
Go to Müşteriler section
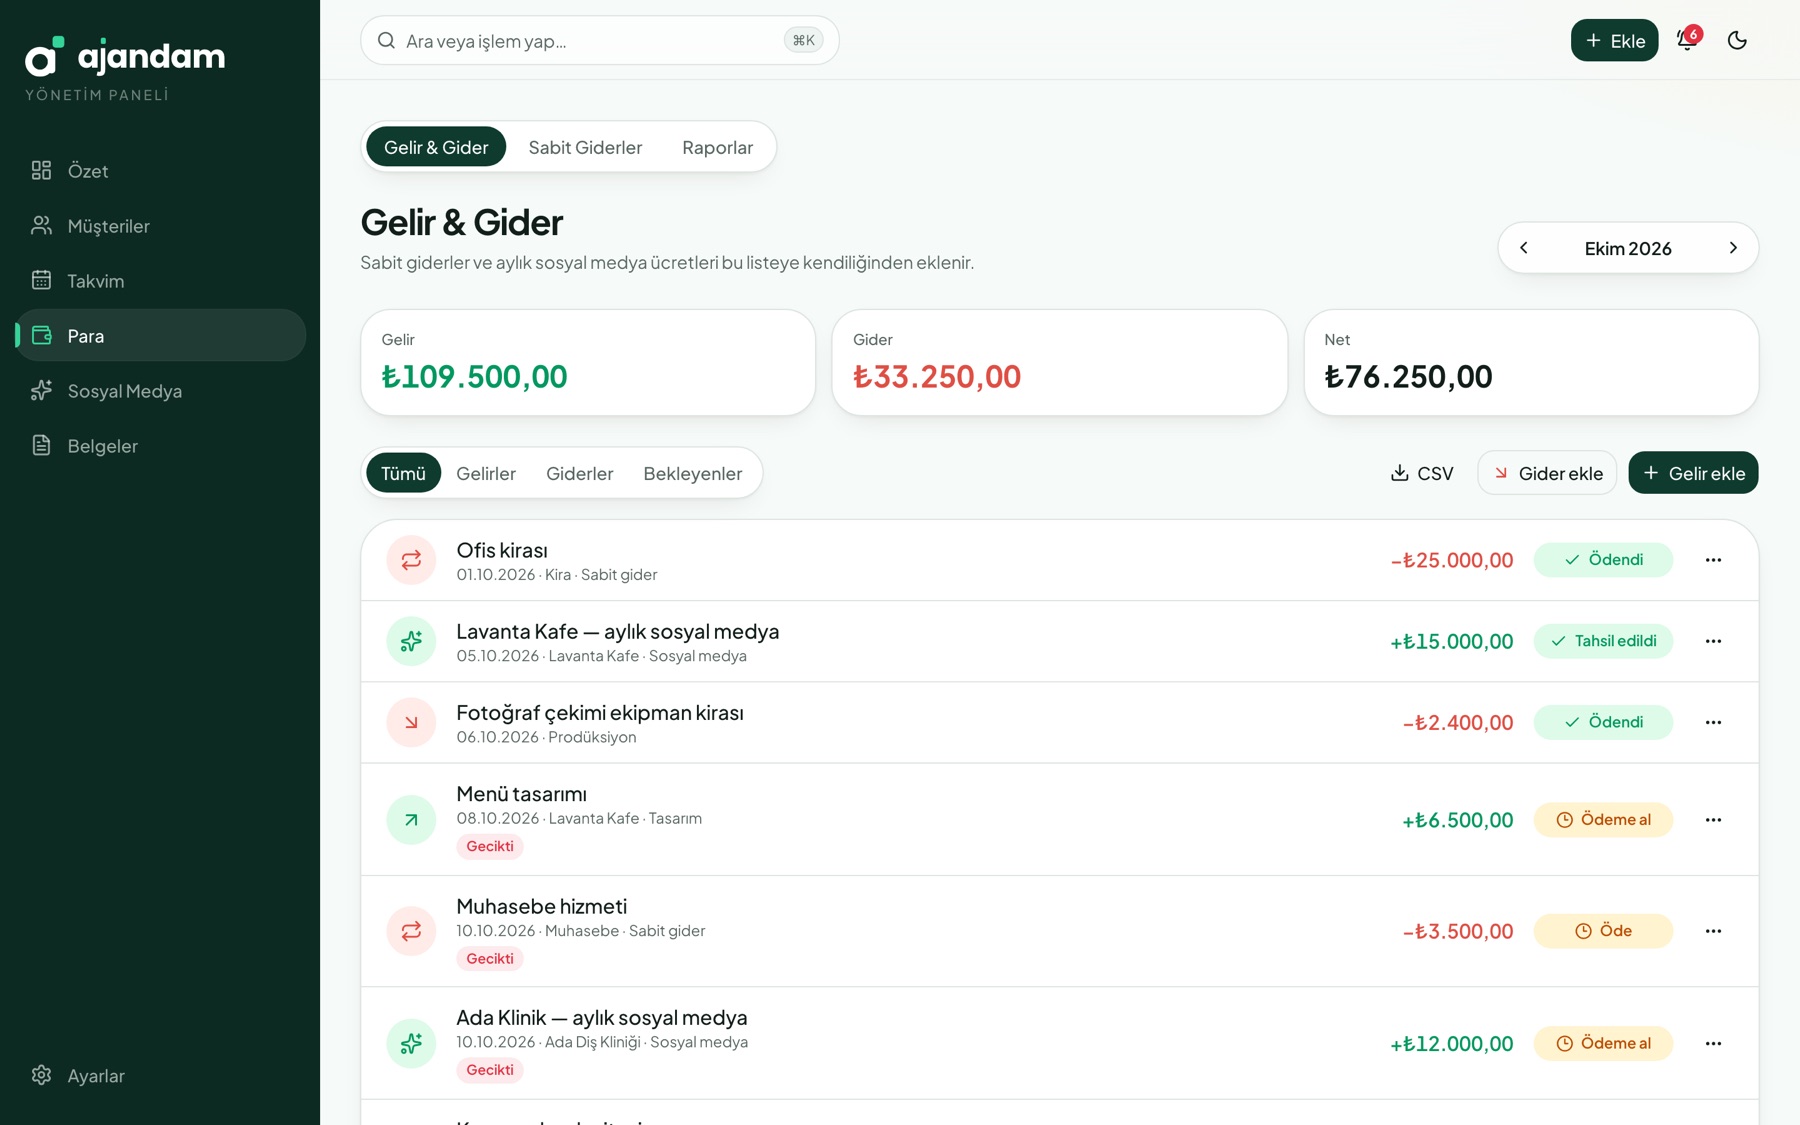[x=160, y=226]
